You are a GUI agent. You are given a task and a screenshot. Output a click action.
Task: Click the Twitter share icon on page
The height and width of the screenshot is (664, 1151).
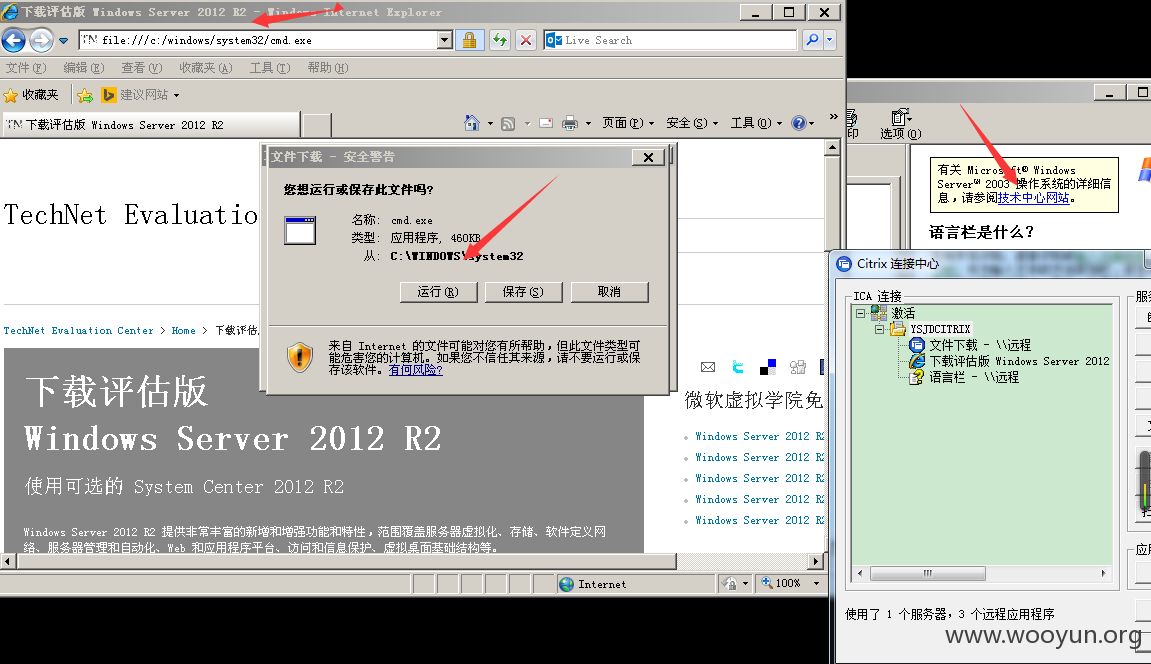point(738,367)
